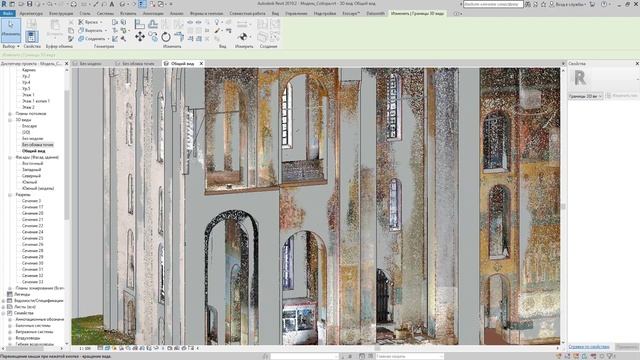Open the Выбор dropdown below Modify
Image resolution: width=640 pixels, height=360 pixels.
(11, 47)
